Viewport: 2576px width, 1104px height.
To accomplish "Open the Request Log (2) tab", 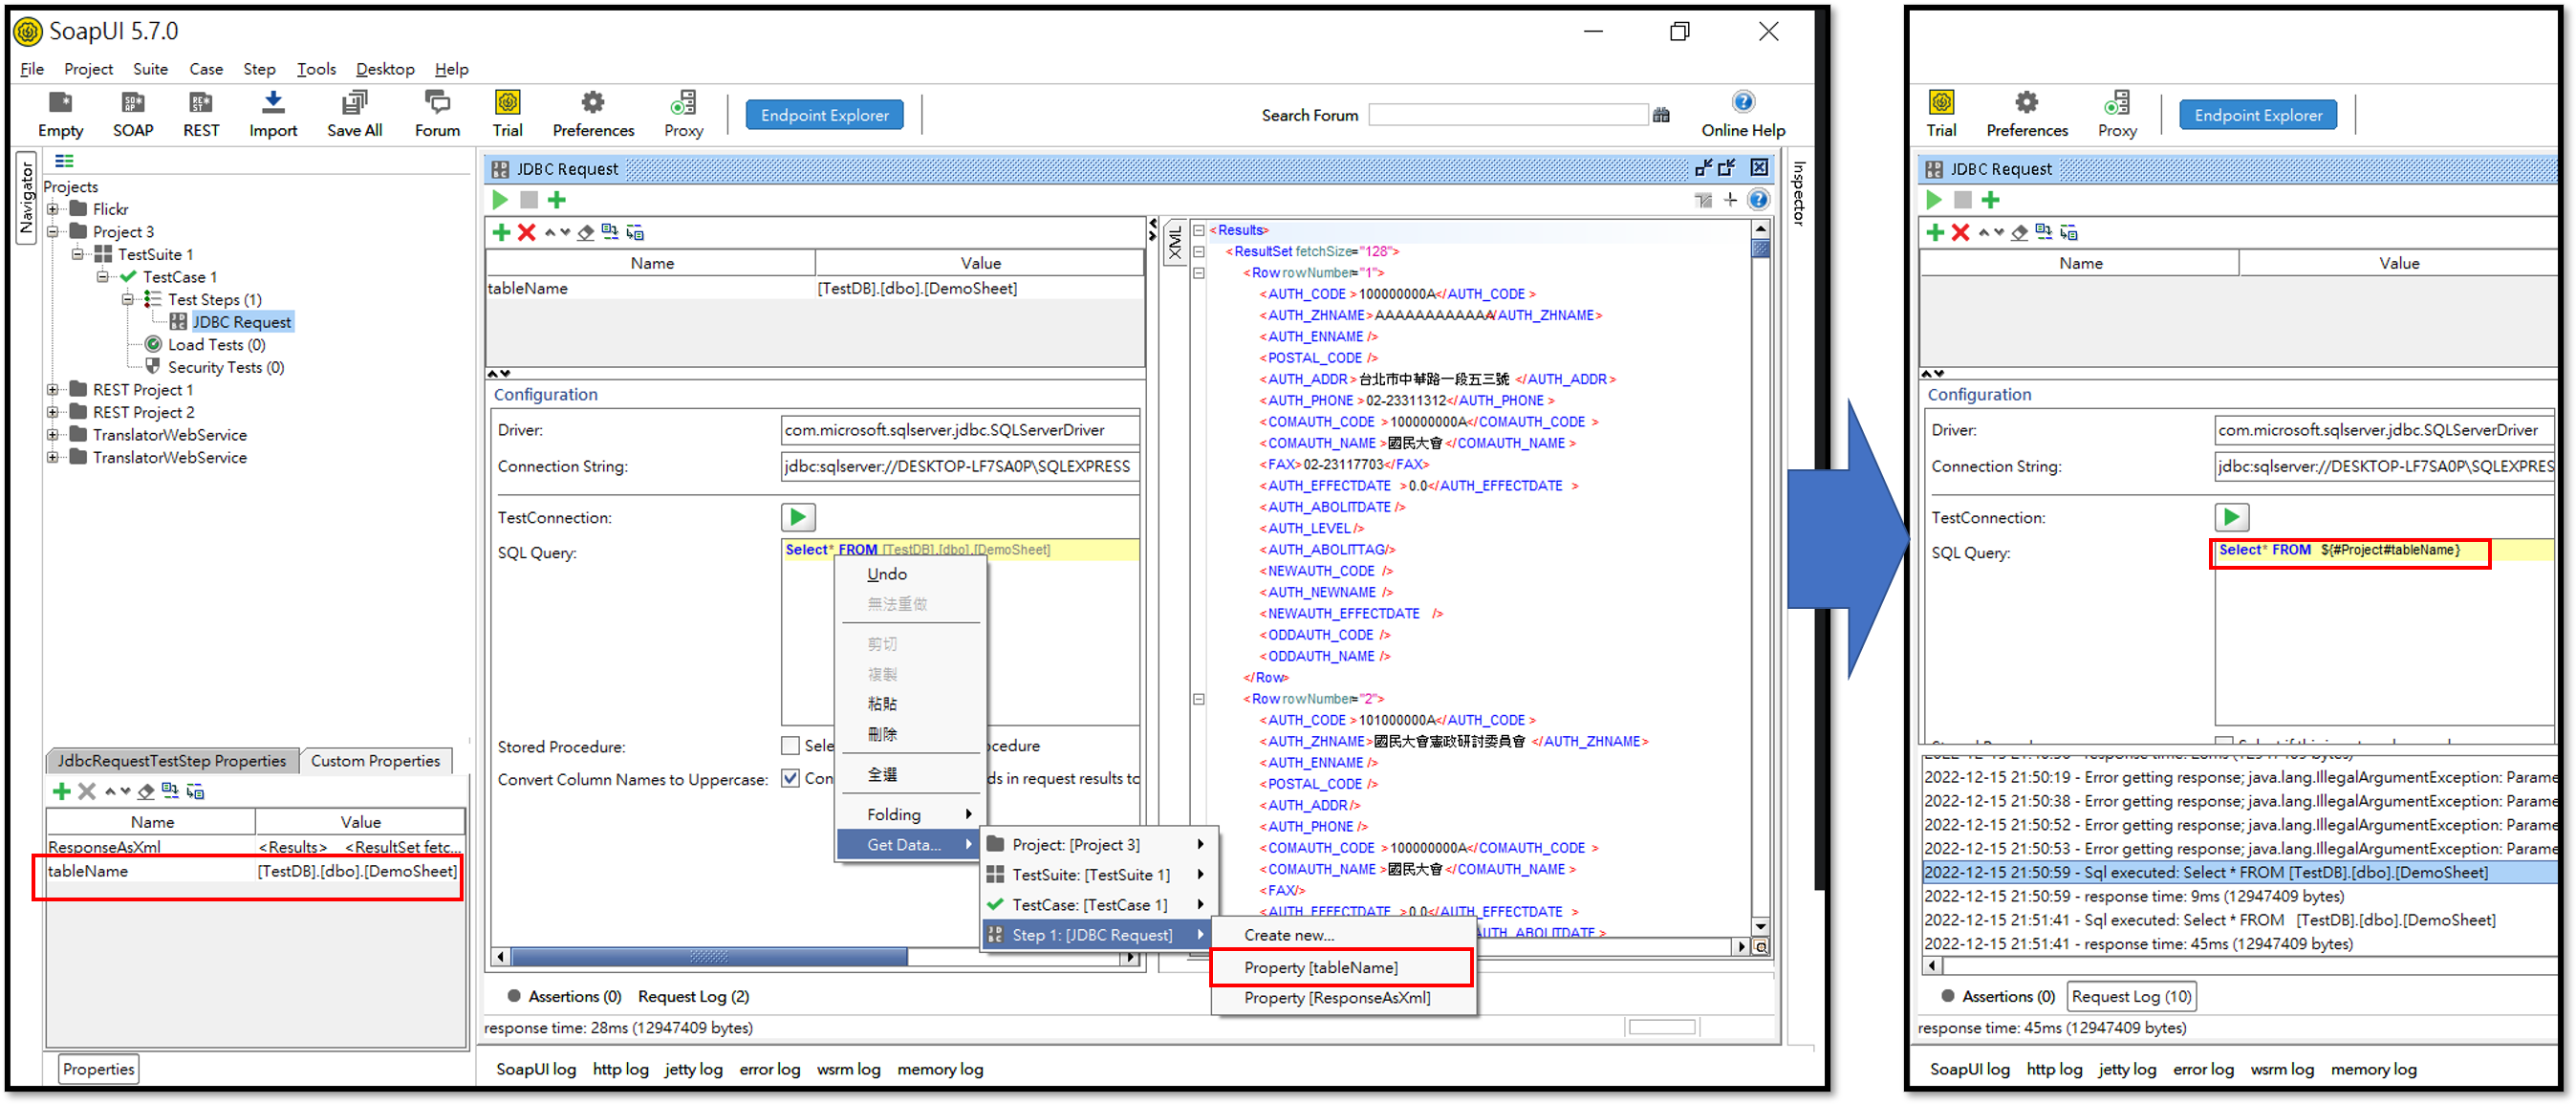I will (693, 996).
